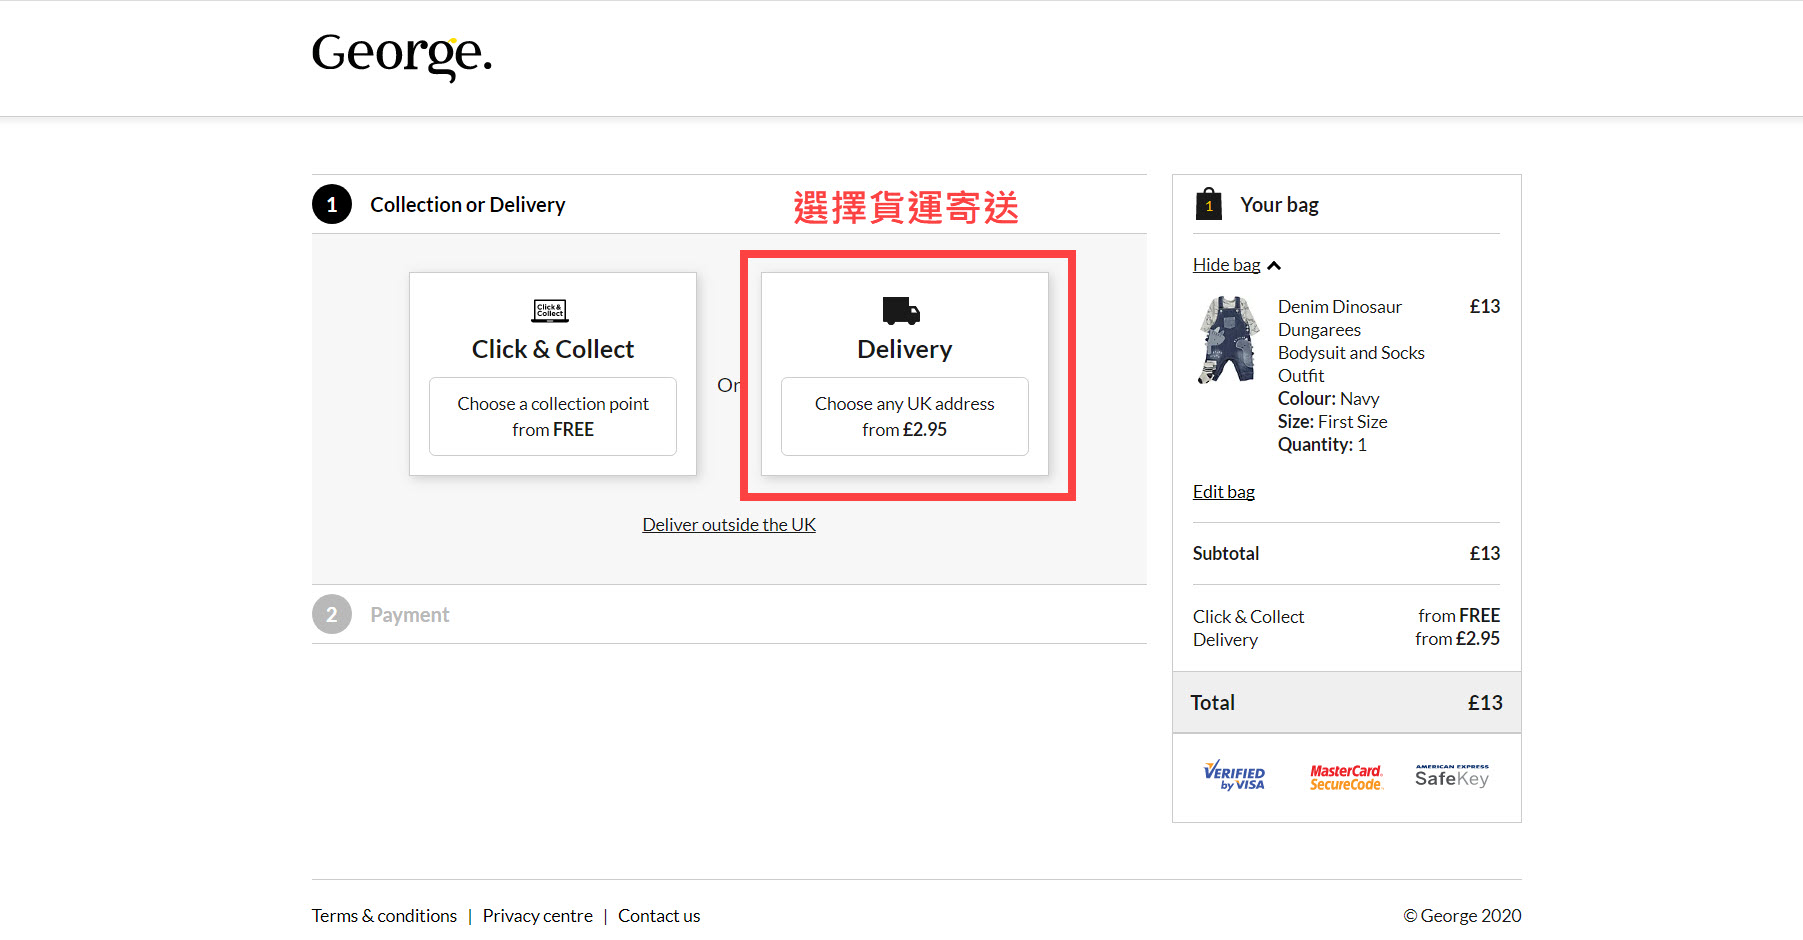Image resolution: width=1803 pixels, height=940 pixels.
Task: Open Terms & conditions in the footer
Action: click(384, 916)
